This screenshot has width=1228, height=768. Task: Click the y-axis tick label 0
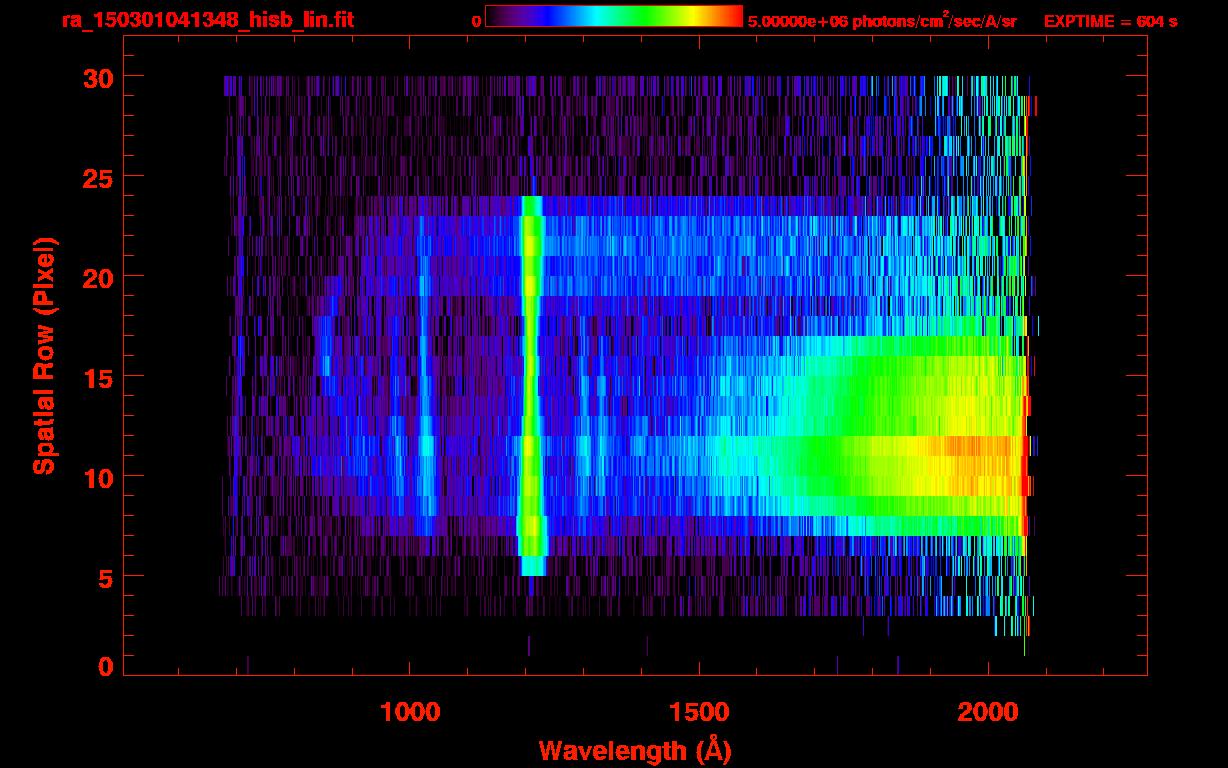point(105,666)
